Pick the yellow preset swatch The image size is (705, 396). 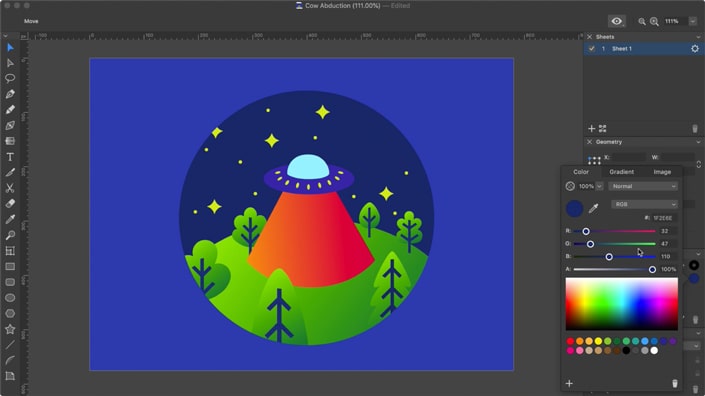click(x=598, y=341)
